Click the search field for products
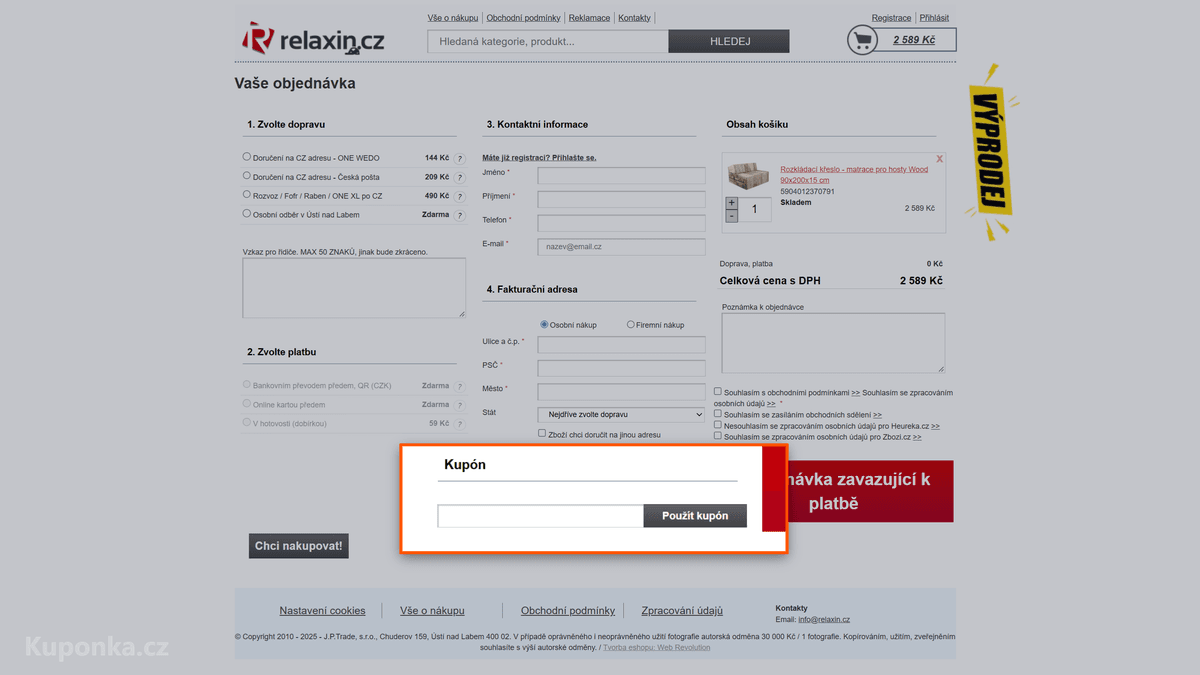 (548, 41)
